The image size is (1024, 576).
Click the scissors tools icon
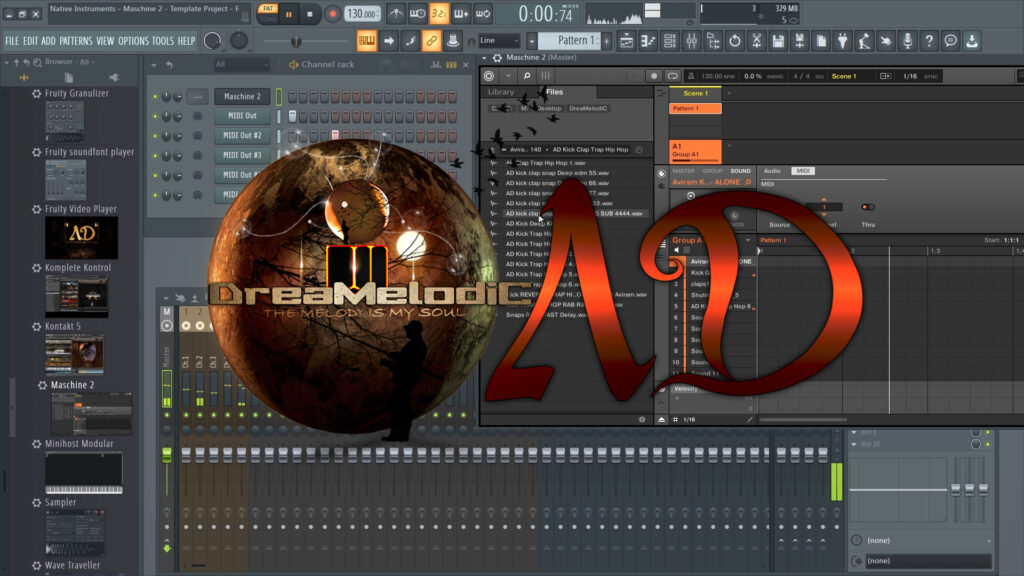click(x=756, y=41)
